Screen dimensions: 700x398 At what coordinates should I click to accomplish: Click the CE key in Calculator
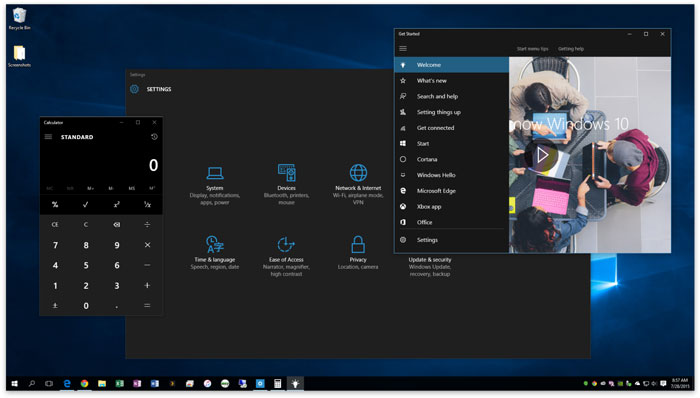(x=55, y=224)
